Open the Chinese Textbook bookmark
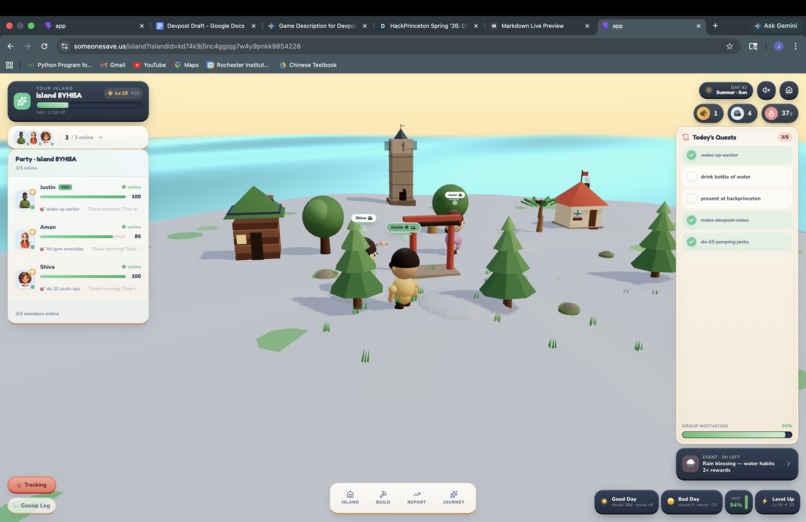806x522 pixels. click(x=308, y=65)
